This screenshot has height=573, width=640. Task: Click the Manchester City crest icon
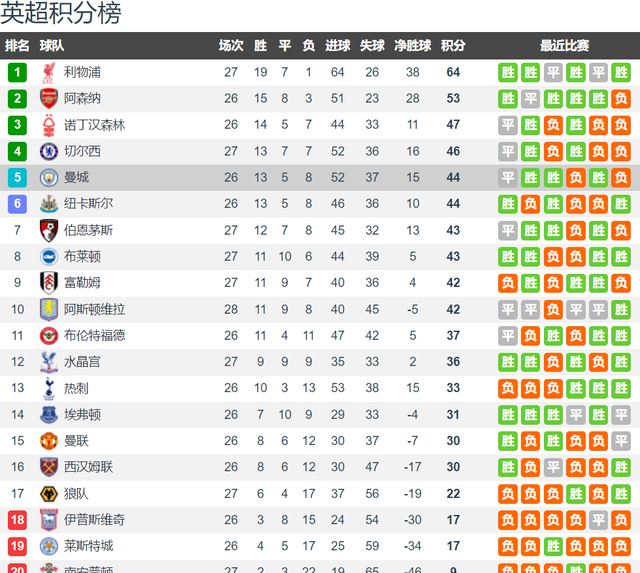tap(49, 178)
